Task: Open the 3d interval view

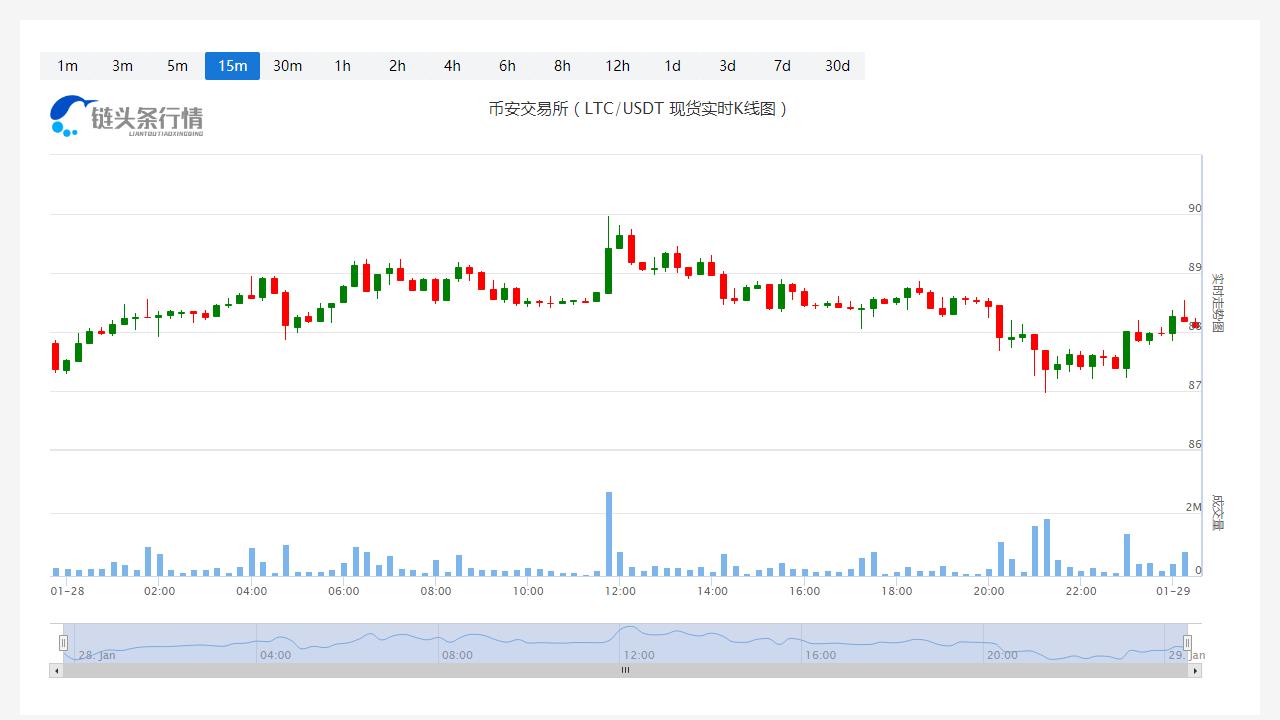Action: tap(727, 66)
